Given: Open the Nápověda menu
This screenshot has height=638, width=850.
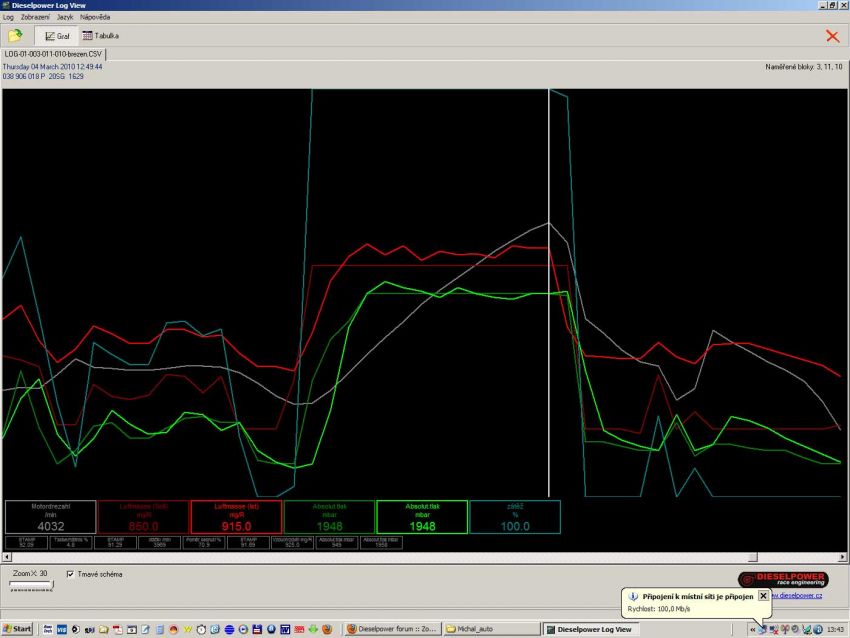Looking at the screenshot, I should click(95, 17).
